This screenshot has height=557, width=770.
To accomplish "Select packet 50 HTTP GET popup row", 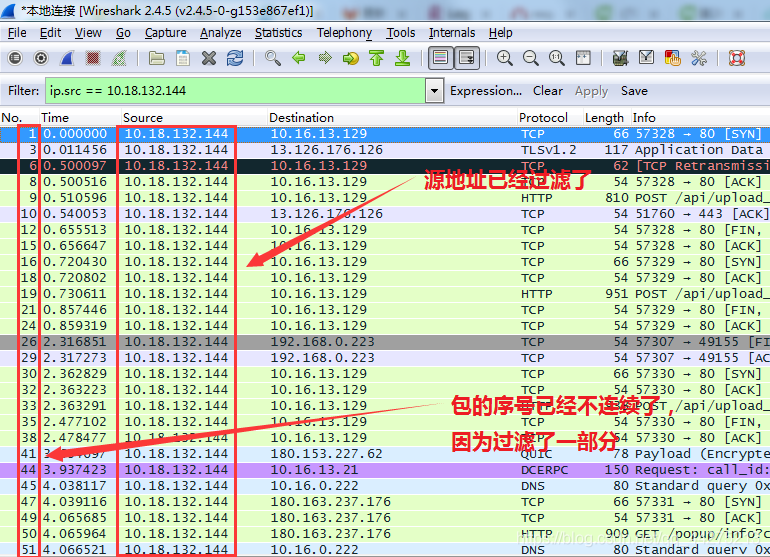I will [x=385, y=534].
